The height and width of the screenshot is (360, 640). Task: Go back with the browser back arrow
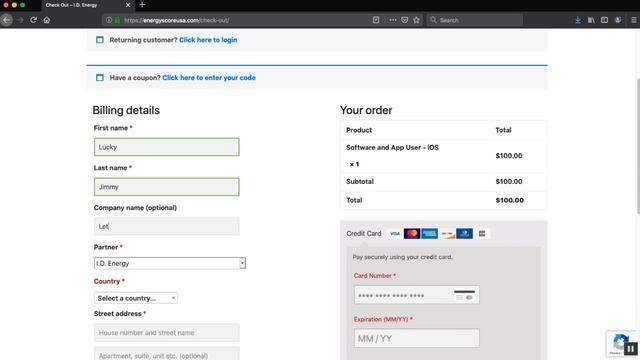point(7,20)
